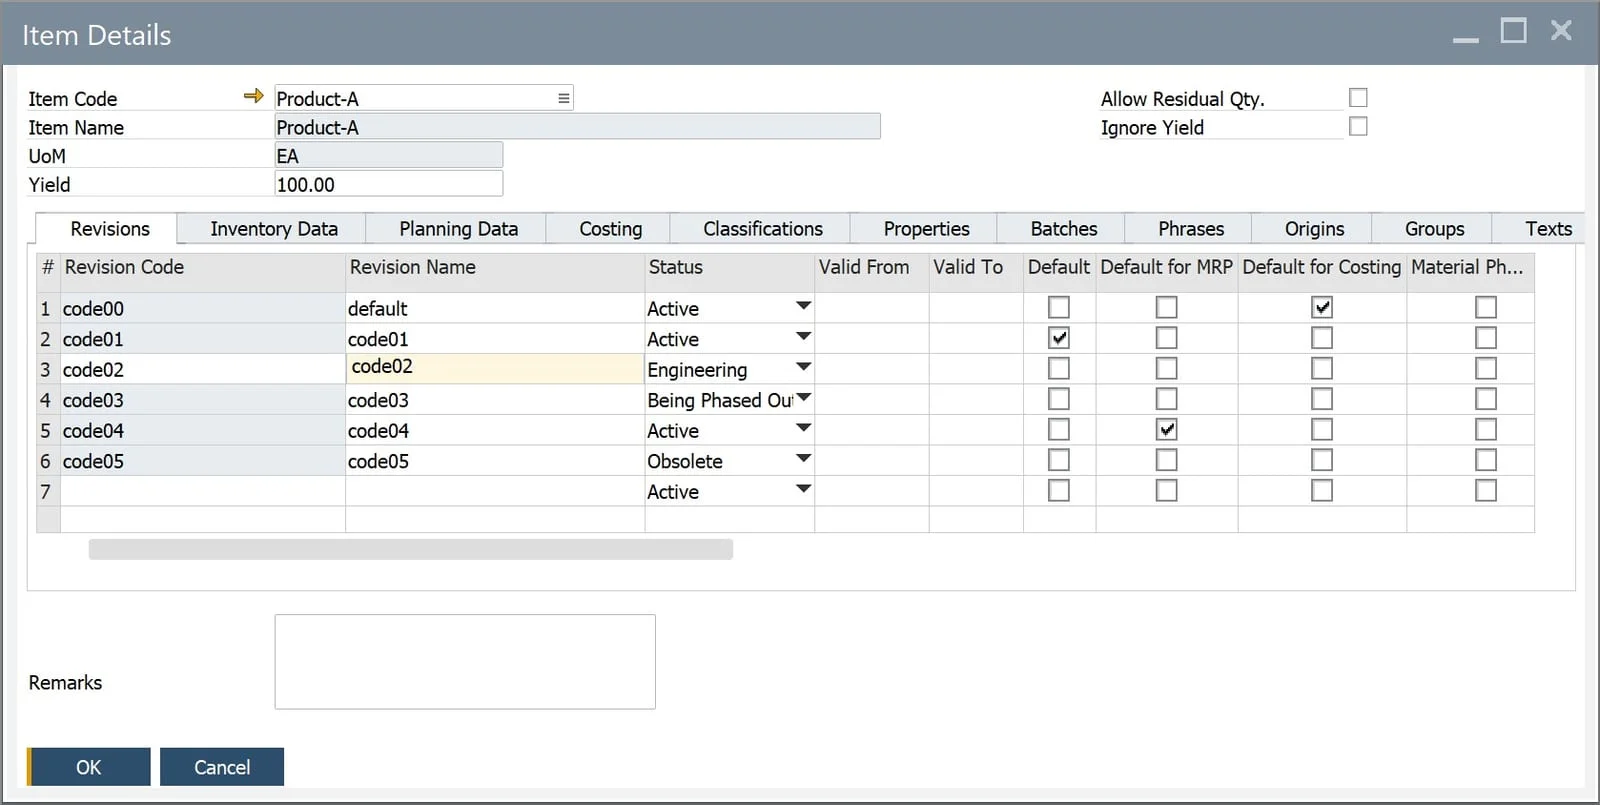Viewport: 1600px width, 805px height.
Task: Uncheck Default for MRP on code04 row
Action: (1166, 429)
